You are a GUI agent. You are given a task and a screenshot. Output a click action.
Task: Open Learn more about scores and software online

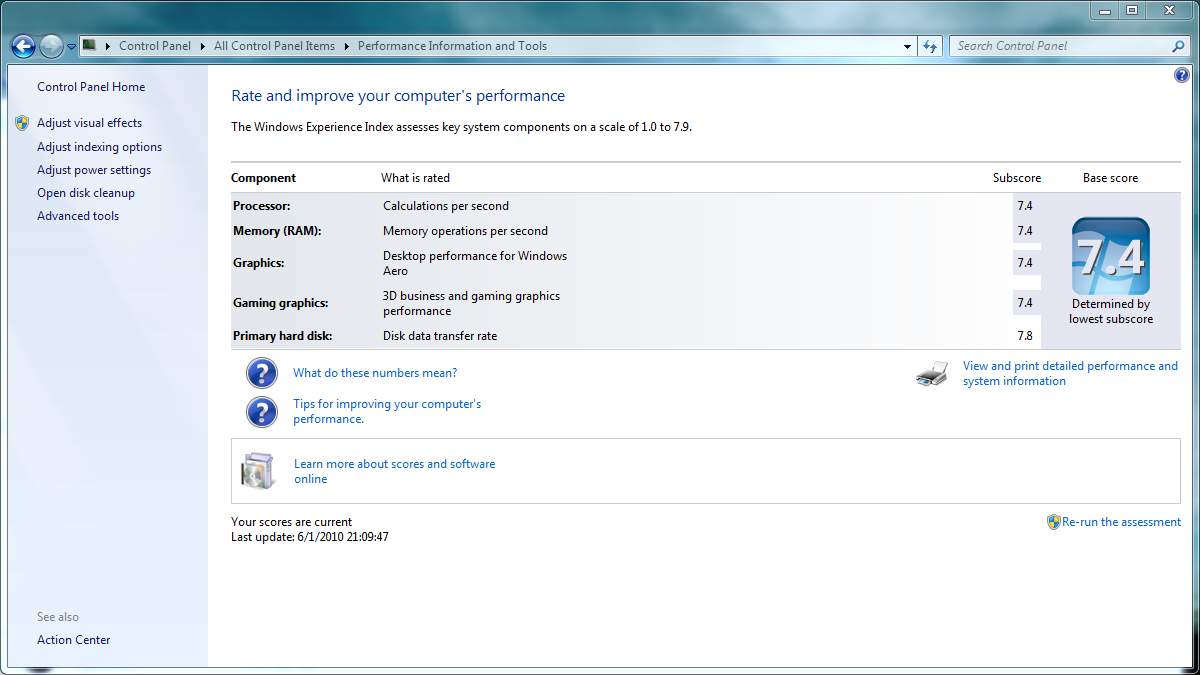click(395, 472)
